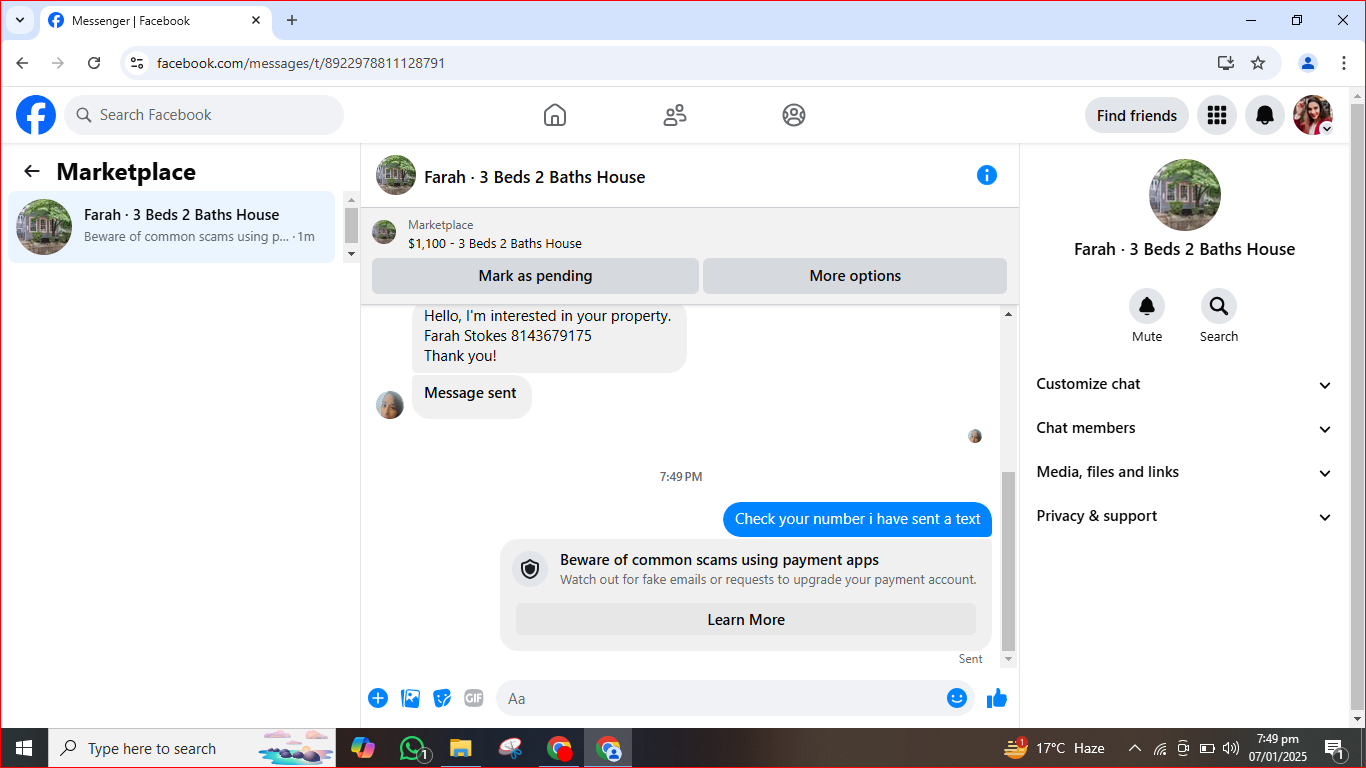Viewport: 1366px width, 768px height.
Task: Choose a GIF icon
Action: 474,698
